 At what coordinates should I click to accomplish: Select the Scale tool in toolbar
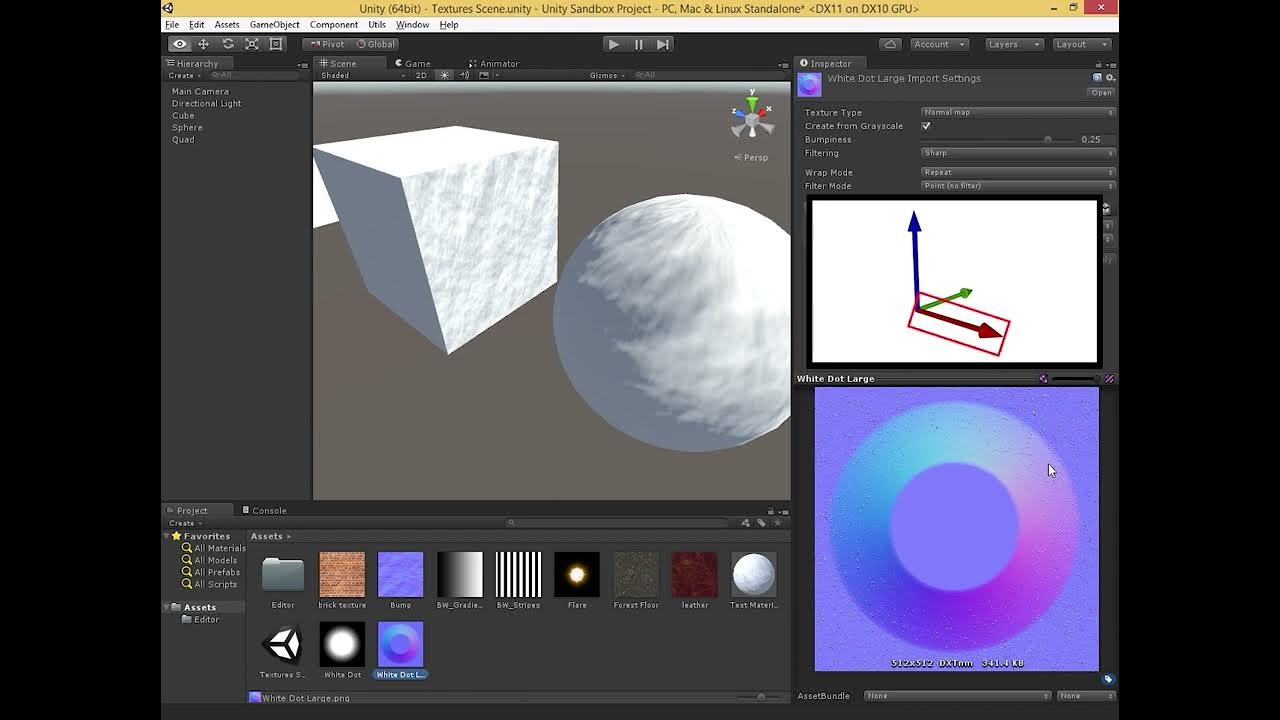click(x=252, y=44)
